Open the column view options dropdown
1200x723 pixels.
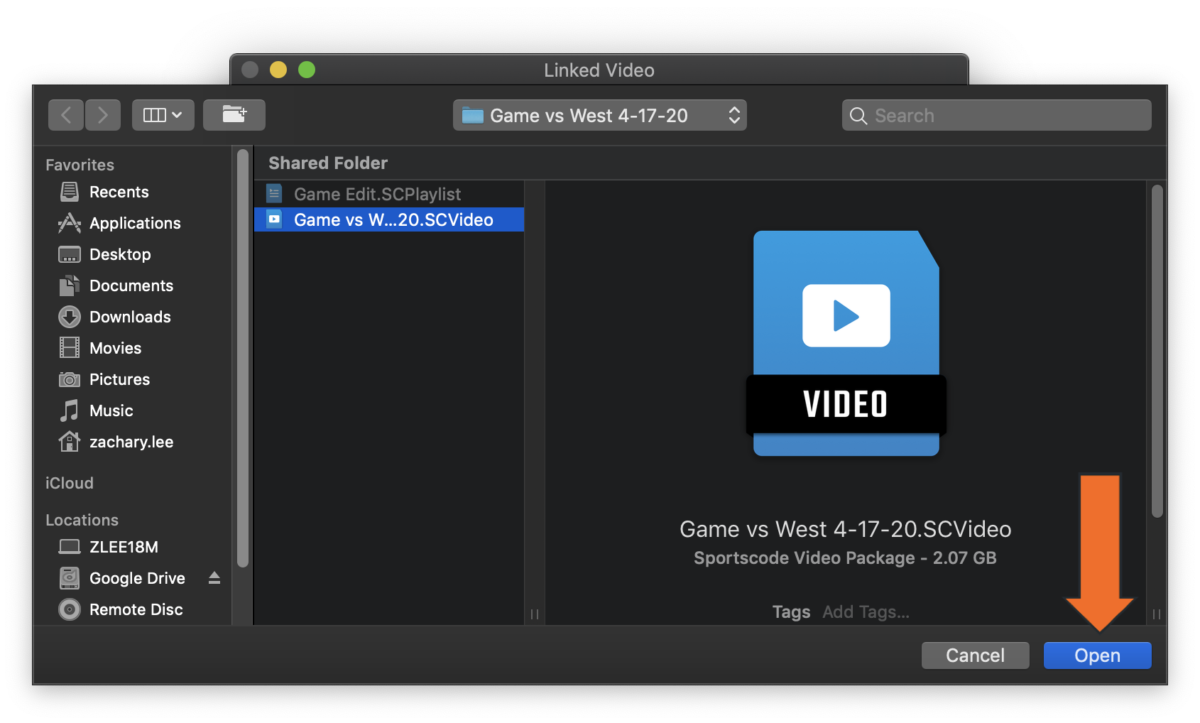coord(163,115)
